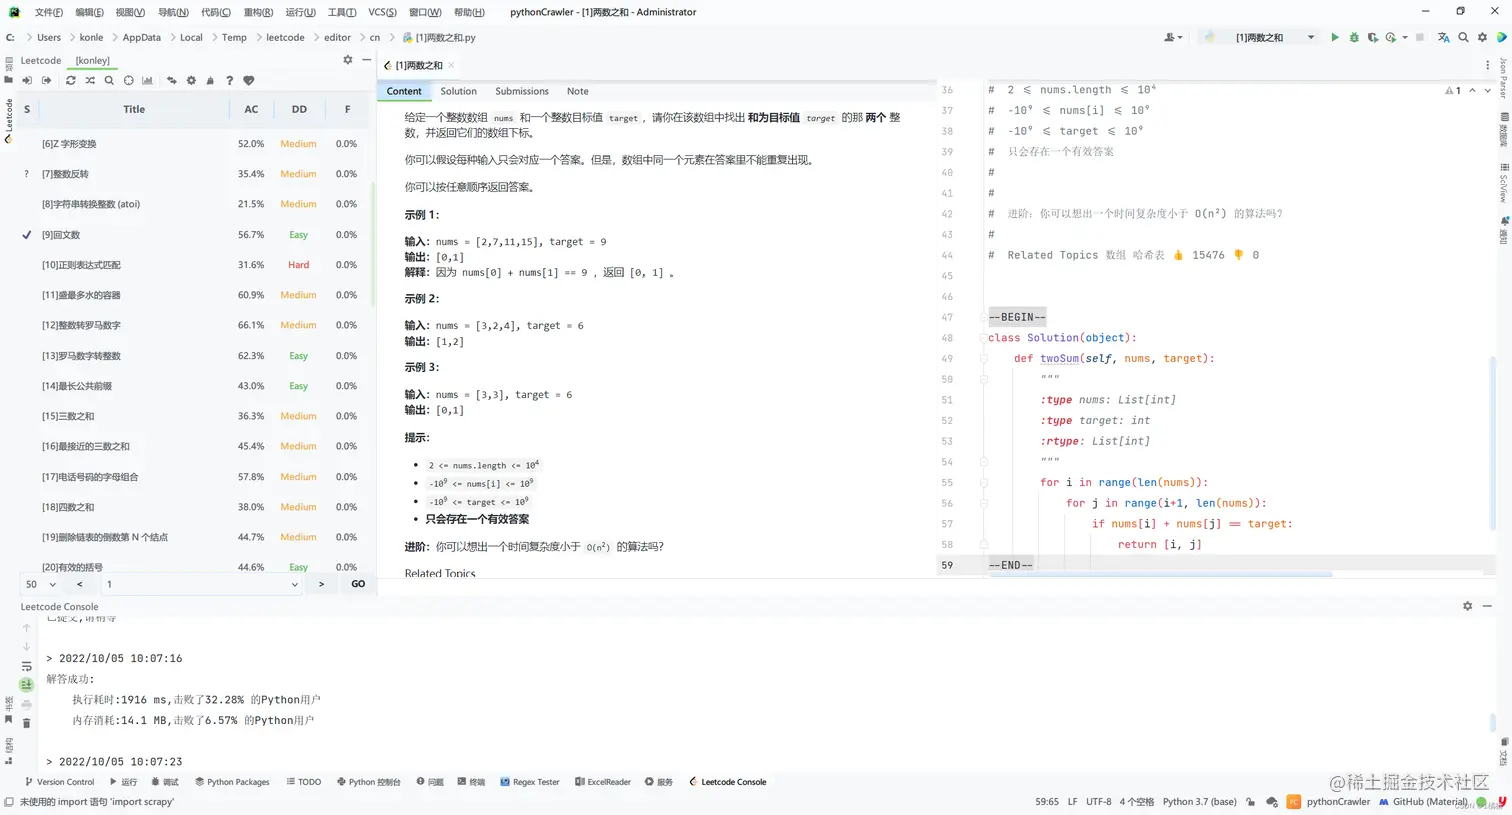Click the translate icon in the top toolbar
Screen dimensions: 1512x815
[x=1443, y=37]
